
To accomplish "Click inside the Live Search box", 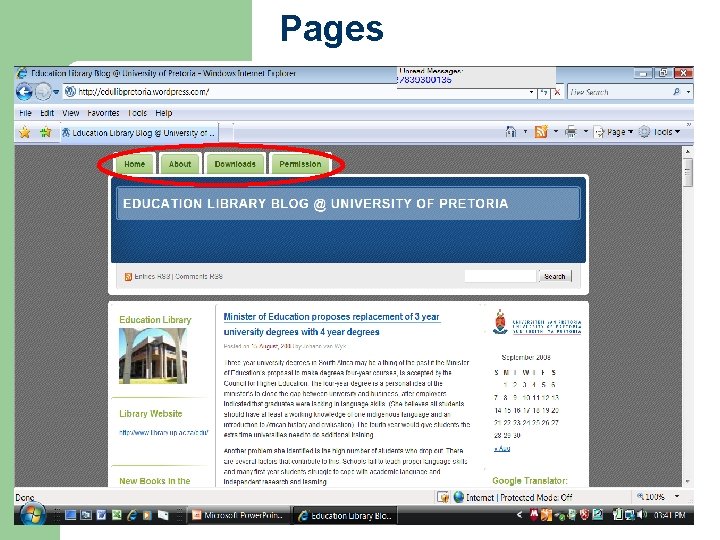I will point(620,92).
